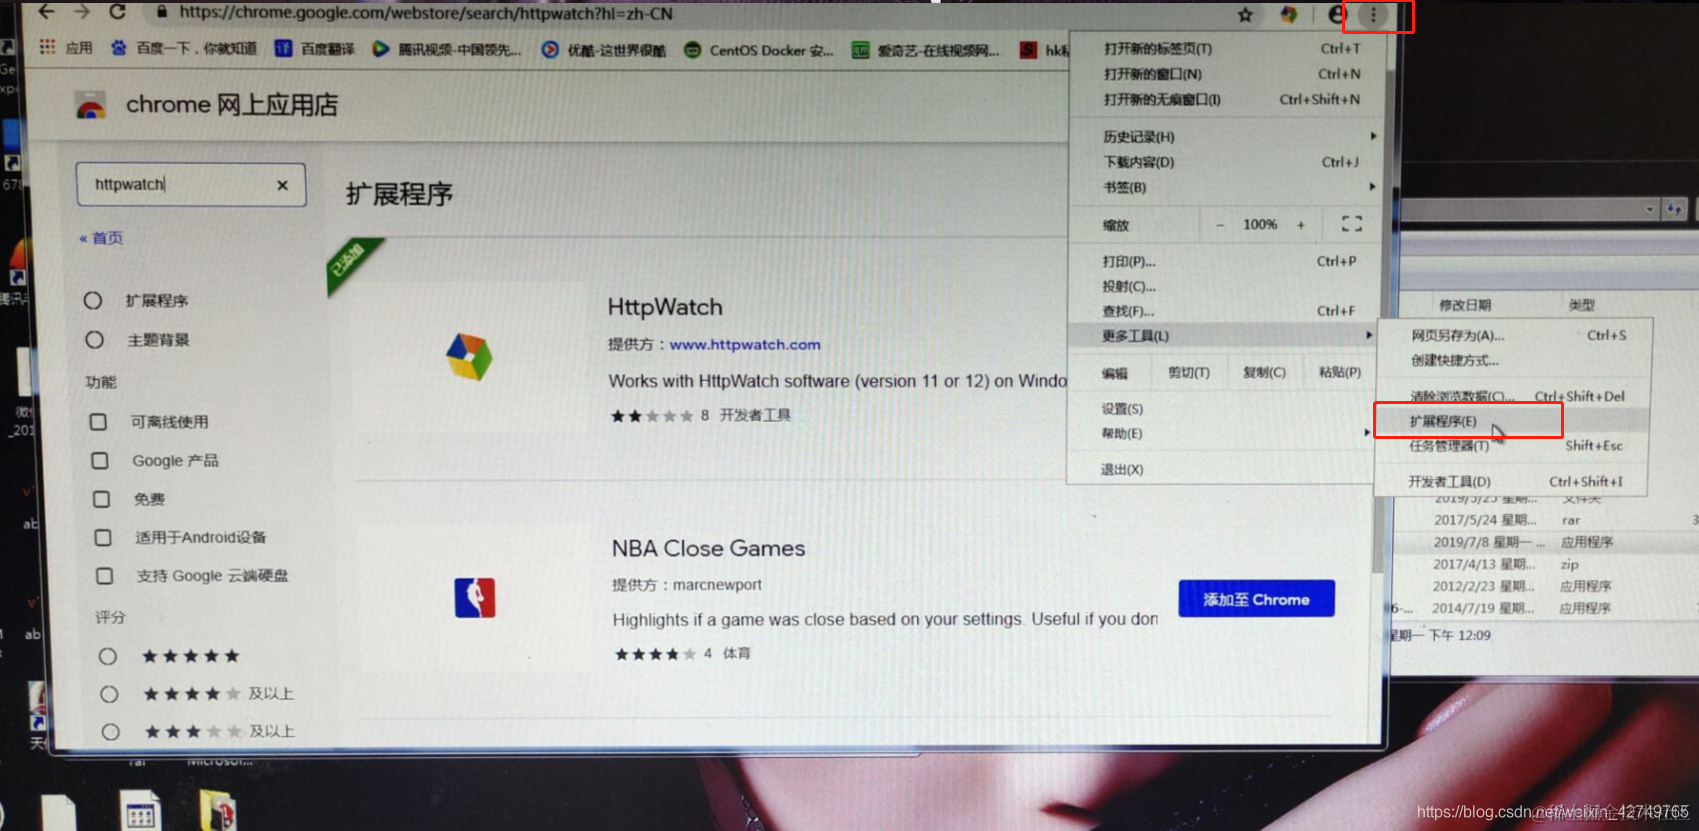Increase zoom with plus button
Viewport: 1699px width, 831px height.
(x=1301, y=225)
